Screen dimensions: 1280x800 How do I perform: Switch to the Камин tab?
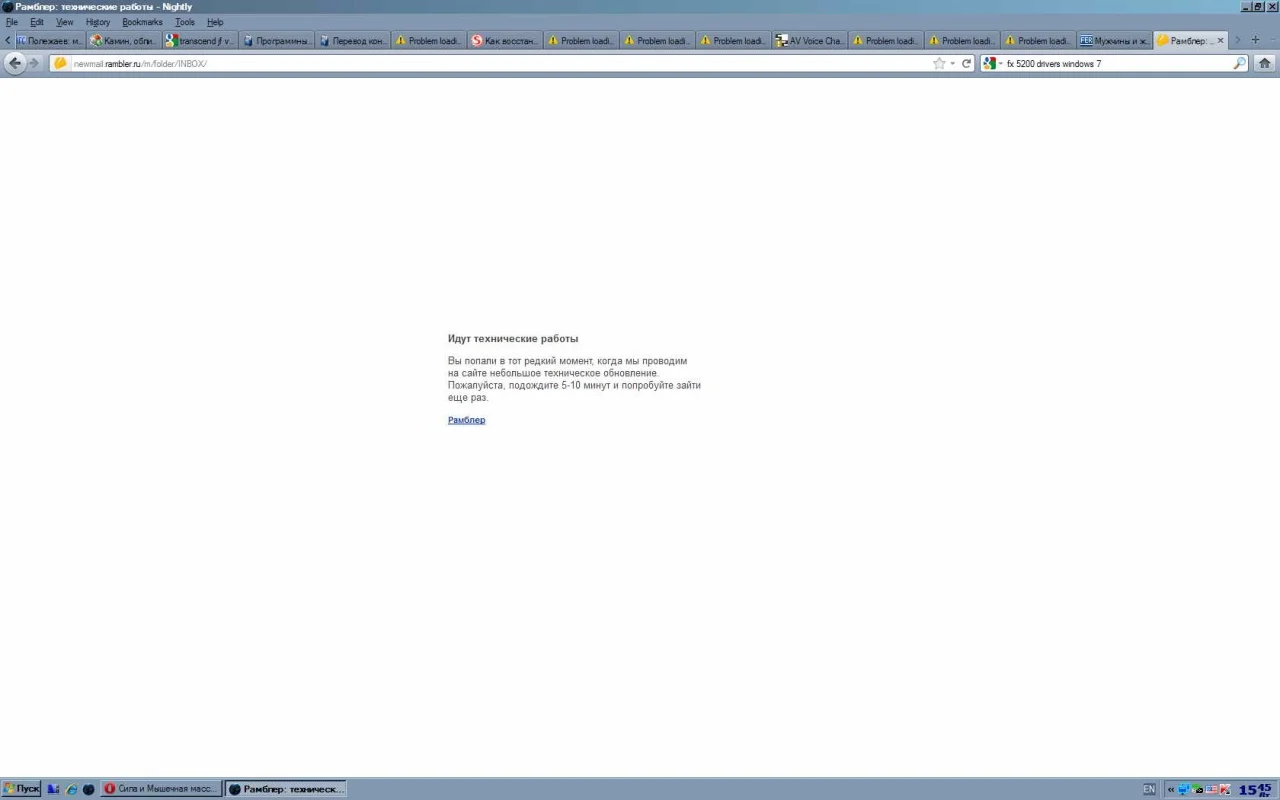click(x=124, y=41)
